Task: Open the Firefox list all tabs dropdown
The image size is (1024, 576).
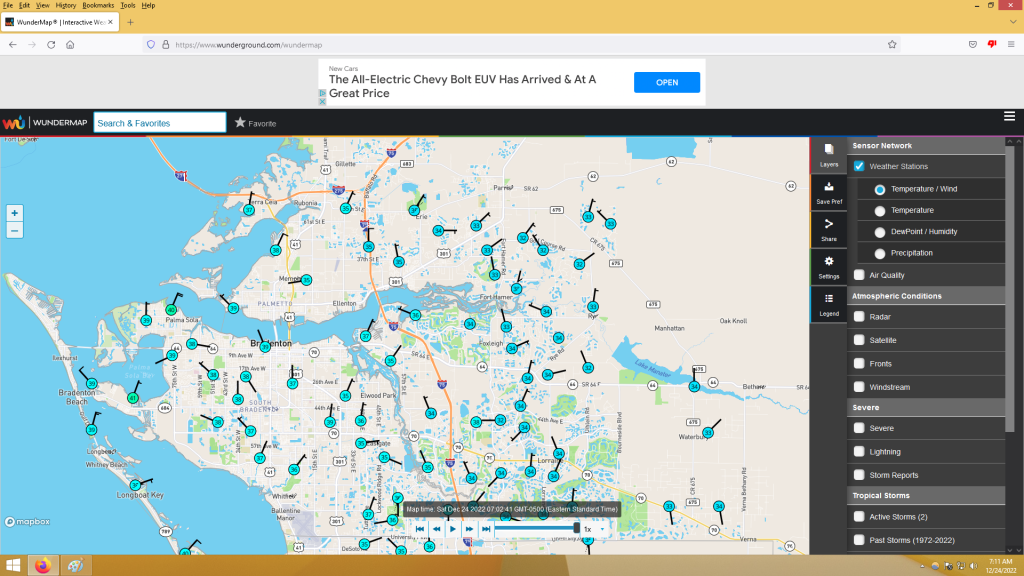Action: 1013,22
